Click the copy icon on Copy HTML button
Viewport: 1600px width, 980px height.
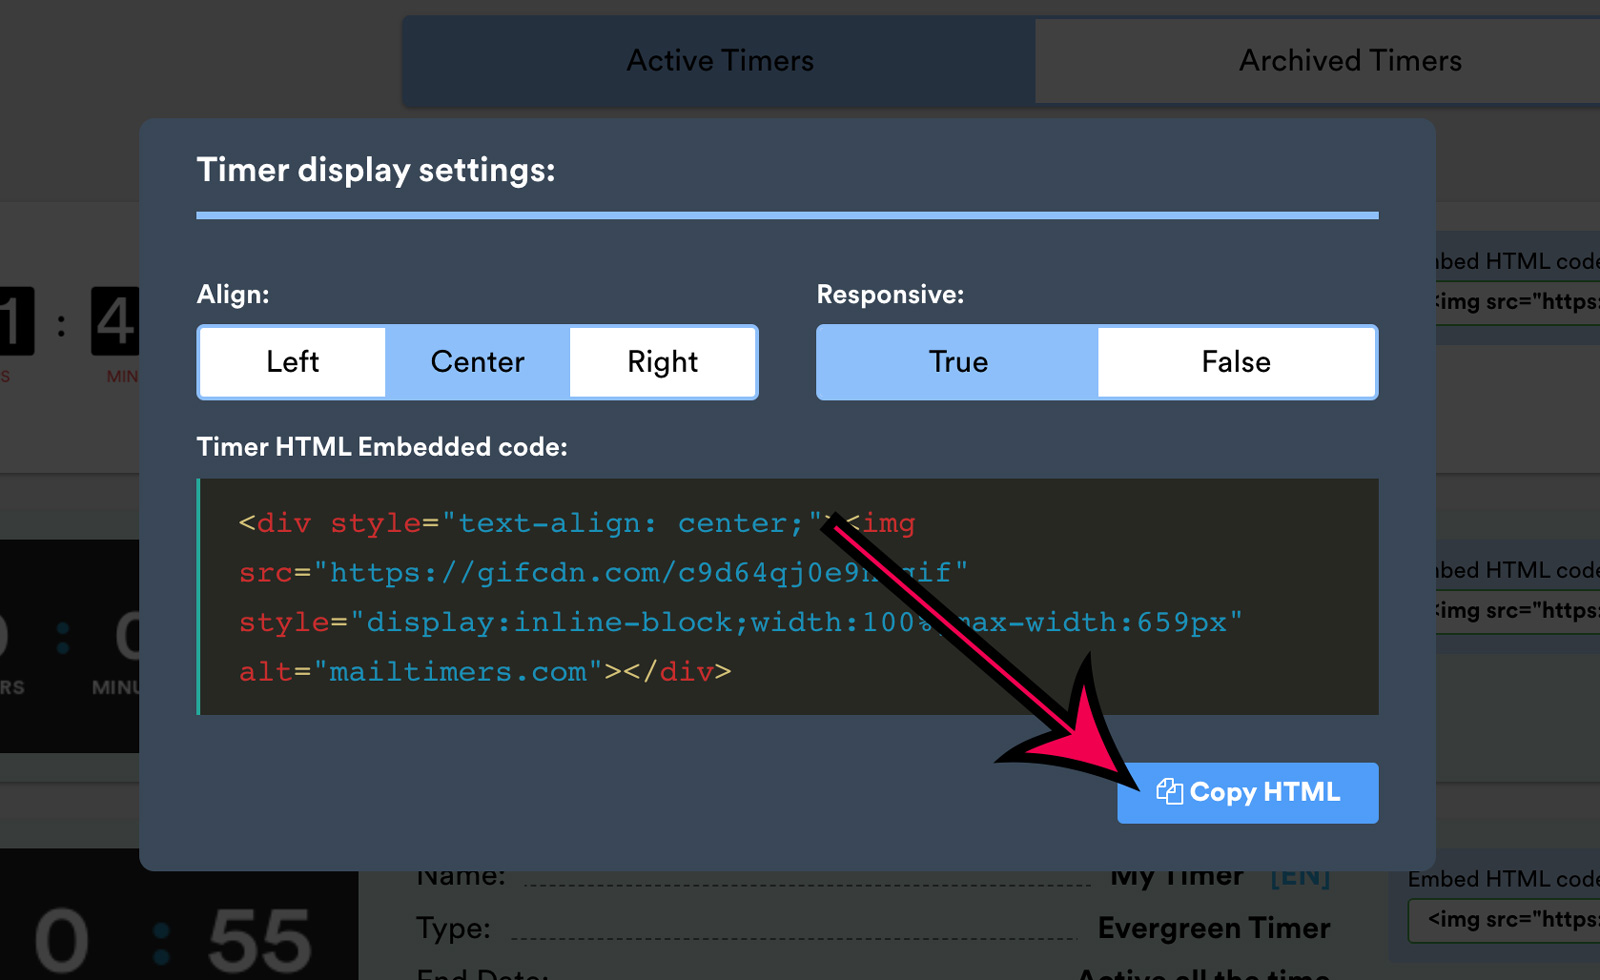pos(1168,791)
